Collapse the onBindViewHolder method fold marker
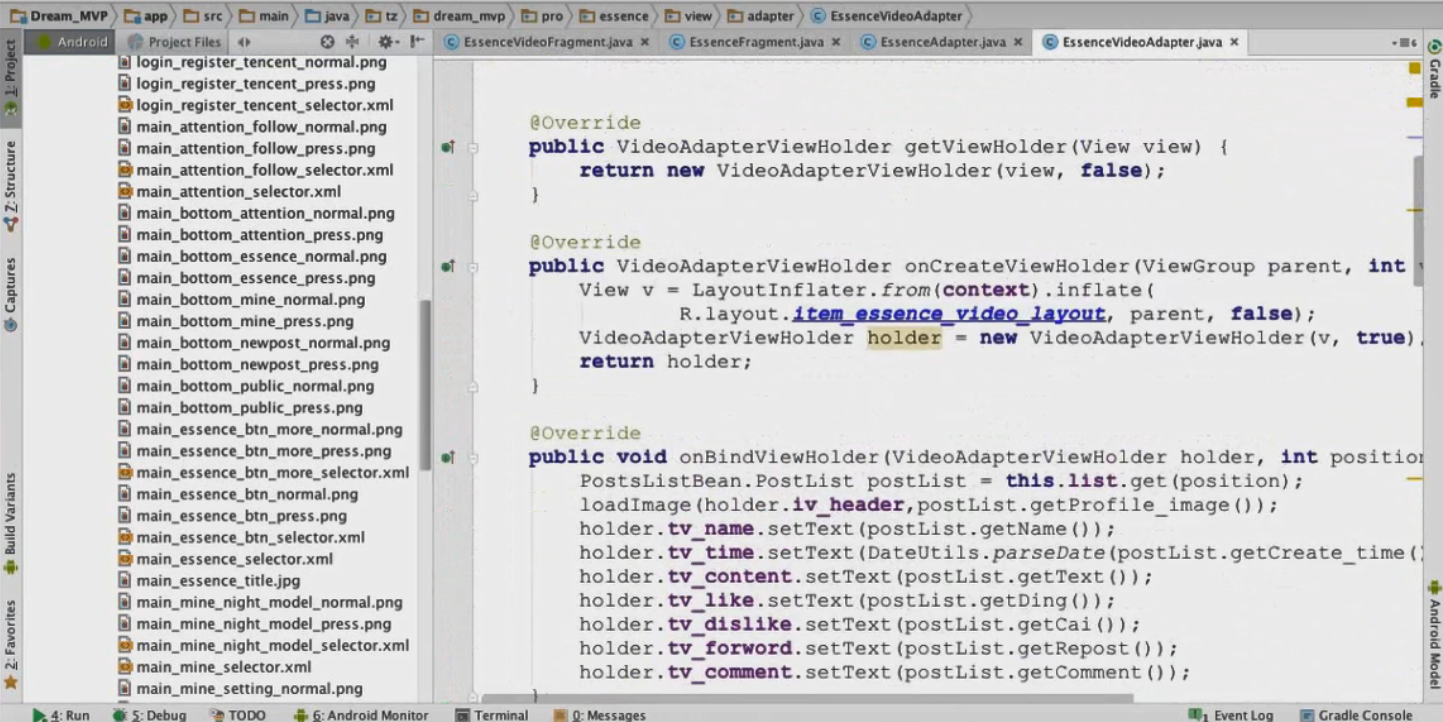 (x=473, y=458)
